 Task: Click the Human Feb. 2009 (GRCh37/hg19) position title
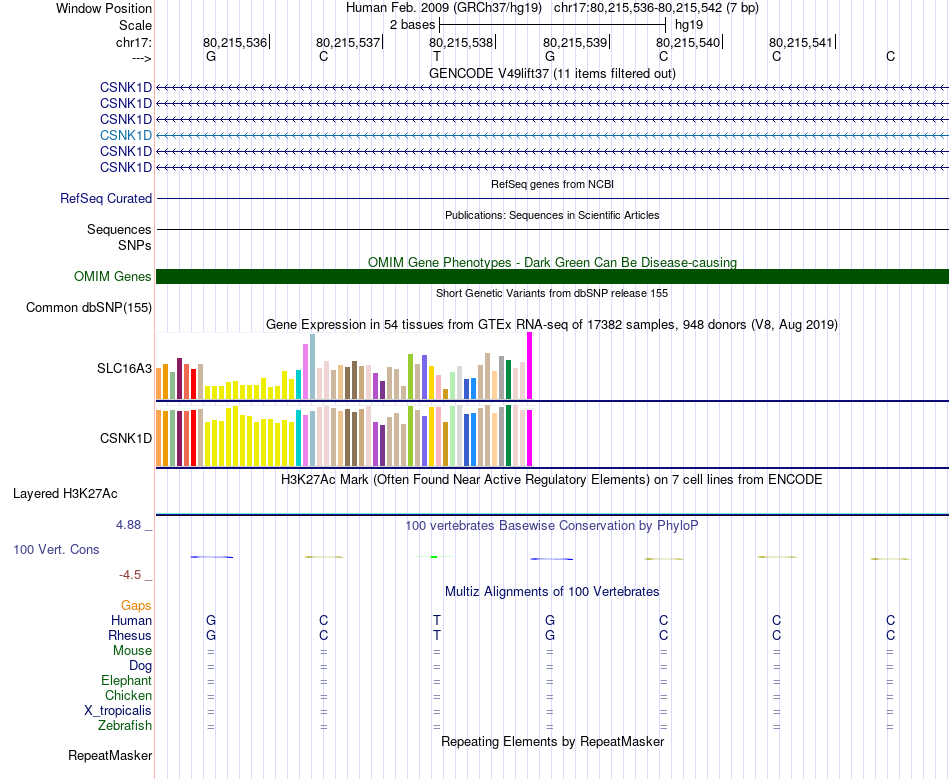click(x=444, y=8)
